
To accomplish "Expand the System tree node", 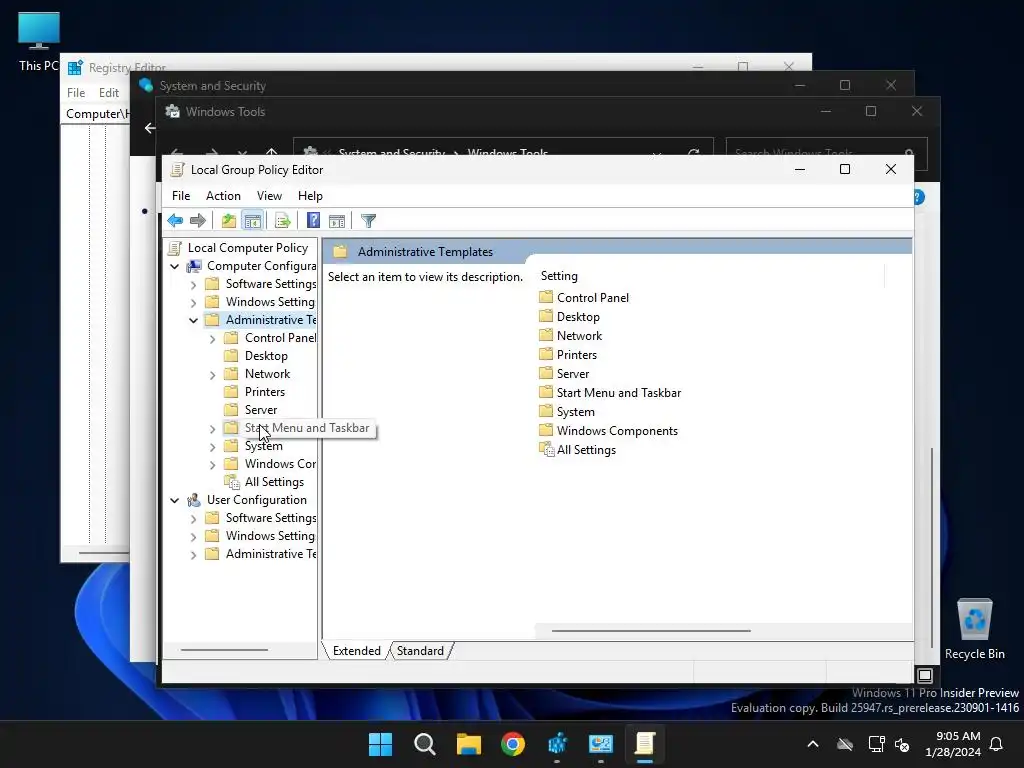I will [x=212, y=447].
